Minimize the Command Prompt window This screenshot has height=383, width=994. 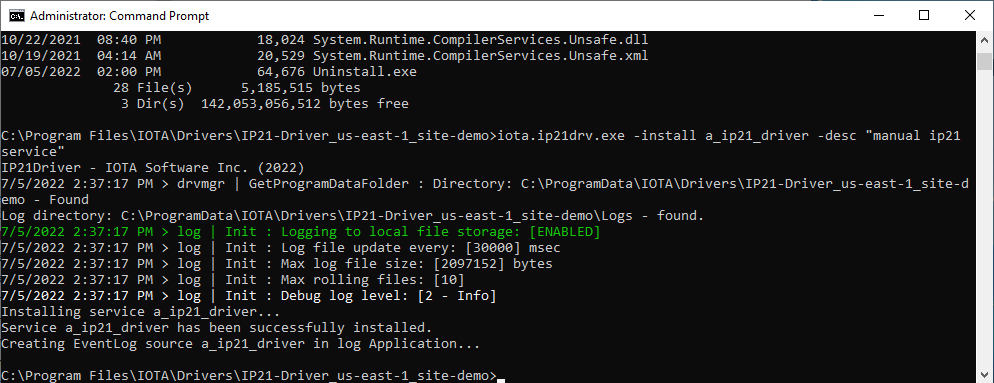tap(879, 15)
